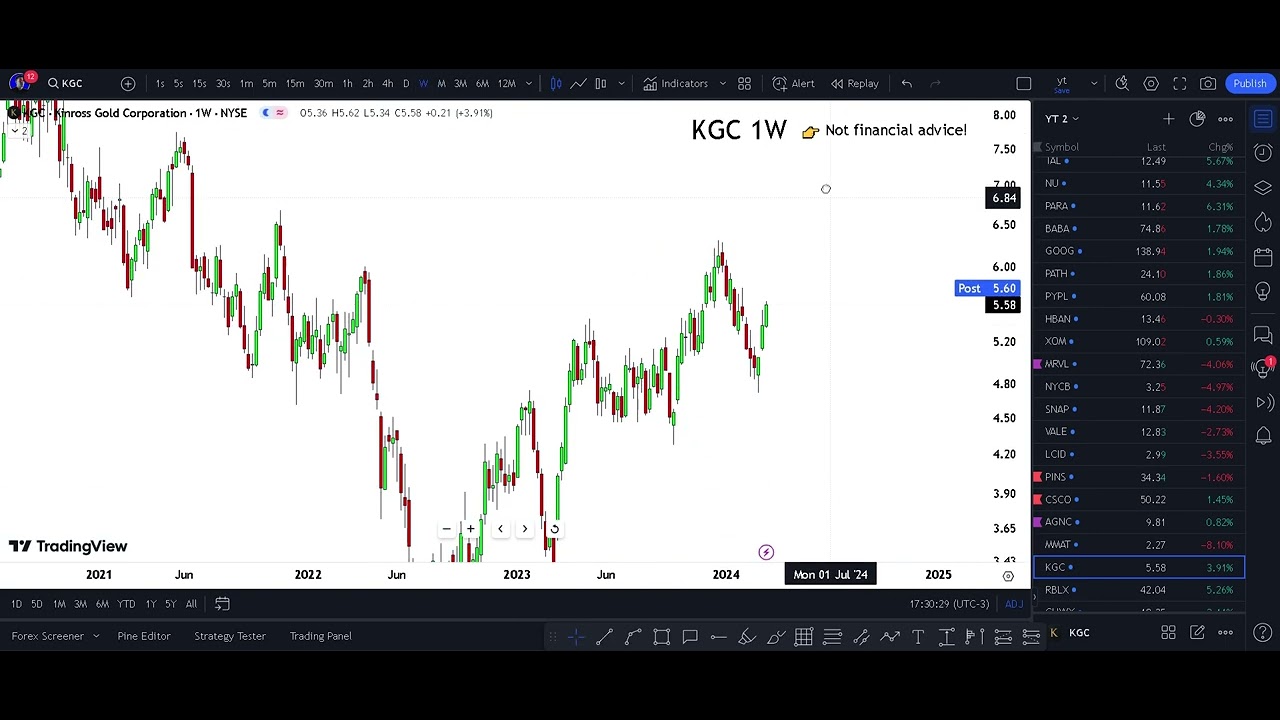1280x720 pixels.
Task: Expand the timeframe interval dropdown
Action: [528, 83]
